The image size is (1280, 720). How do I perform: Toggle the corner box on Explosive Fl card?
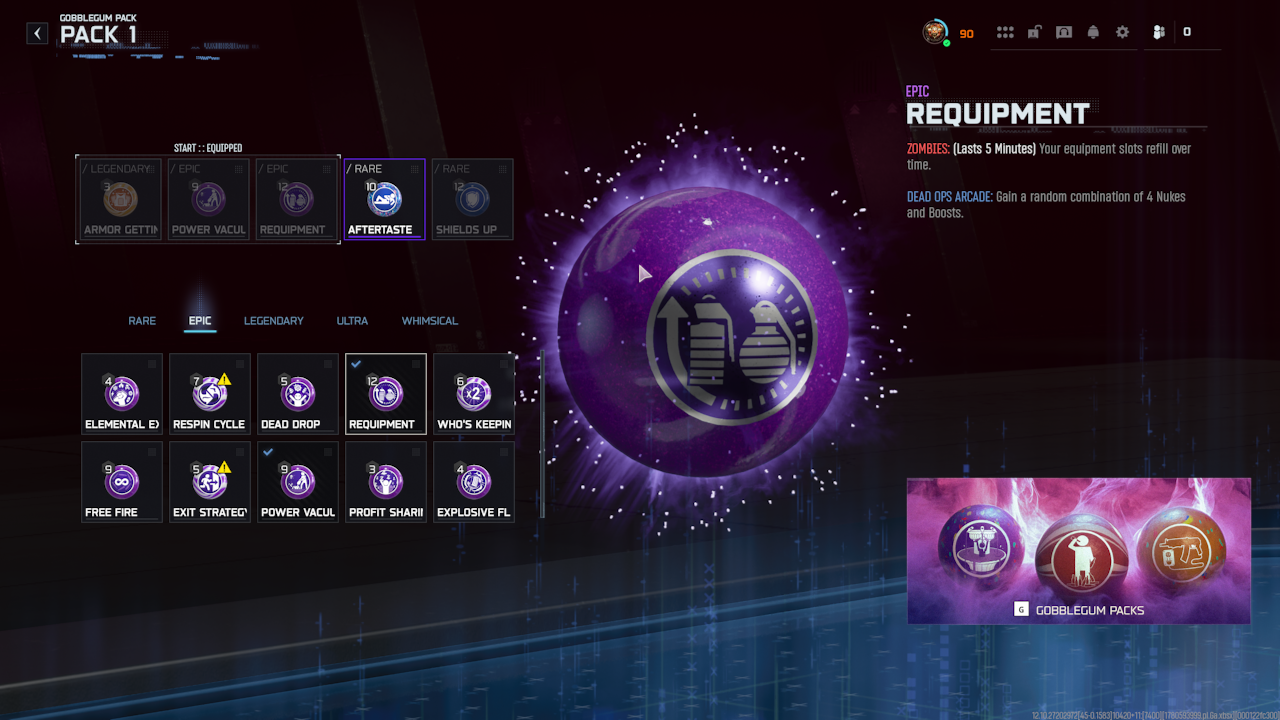[x=504, y=452]
